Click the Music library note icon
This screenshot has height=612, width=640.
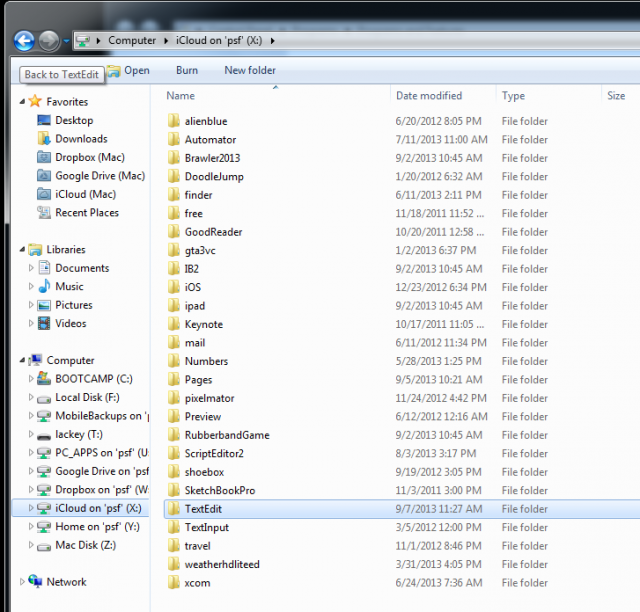[x=44, y=286]
